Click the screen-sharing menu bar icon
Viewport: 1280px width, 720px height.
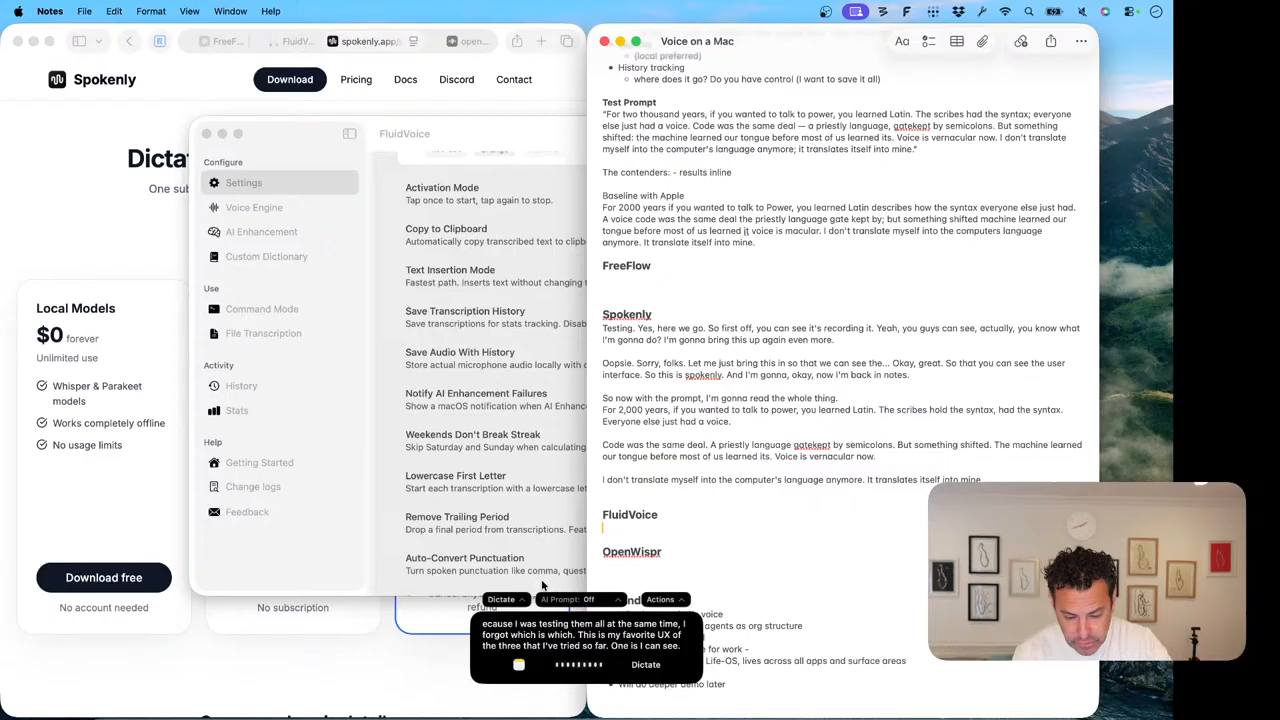tap(855, 11)
